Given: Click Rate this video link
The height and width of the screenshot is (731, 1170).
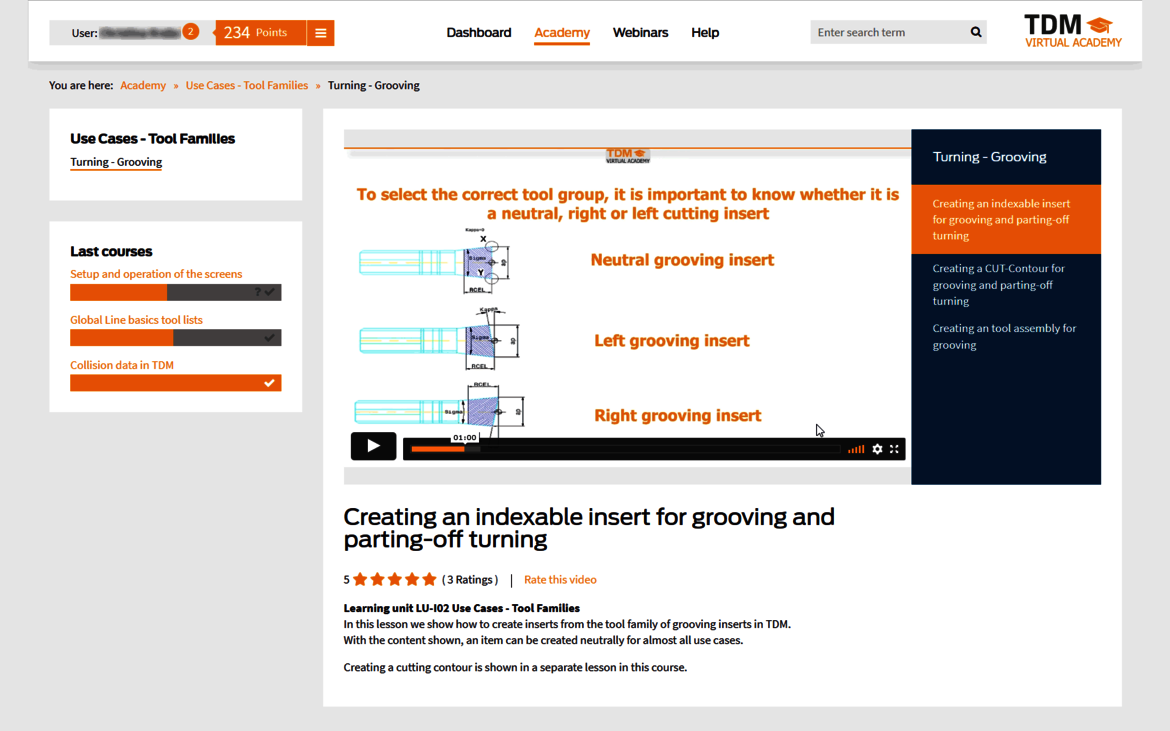Looking at the screenshot, I should pos(560,580).
